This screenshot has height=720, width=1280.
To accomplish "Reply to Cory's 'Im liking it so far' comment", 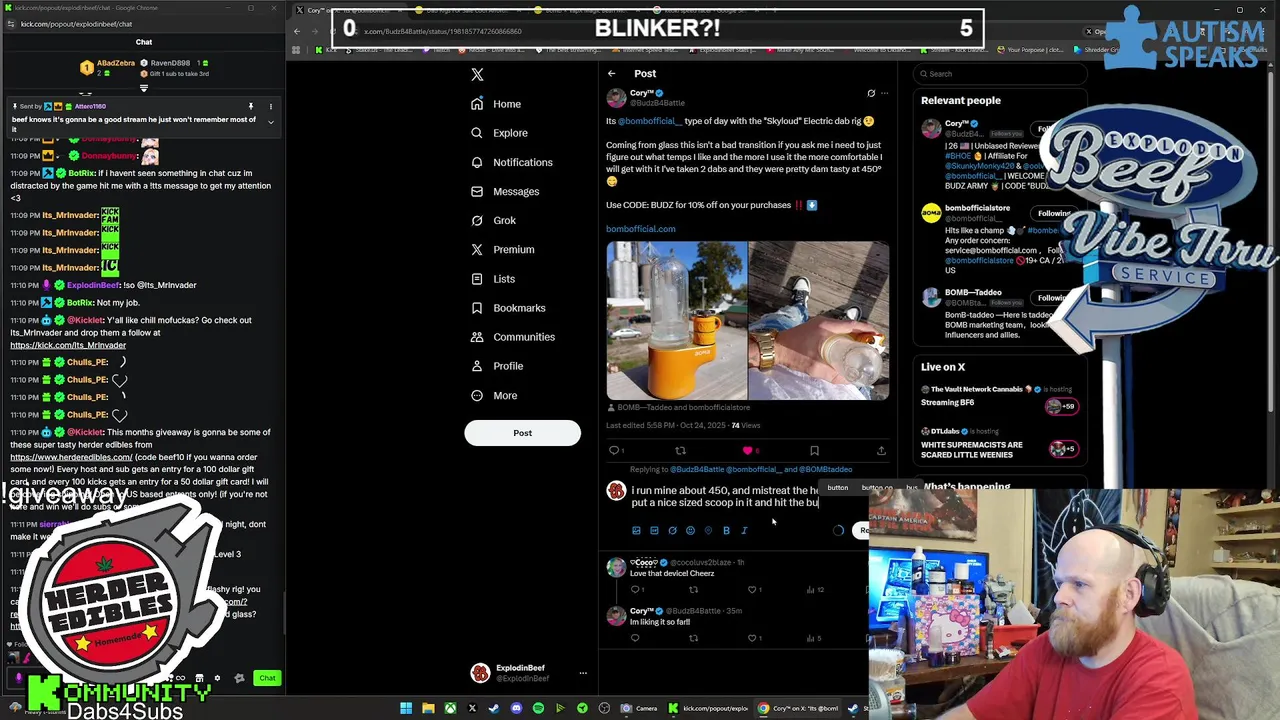I will tap(634, 638).
